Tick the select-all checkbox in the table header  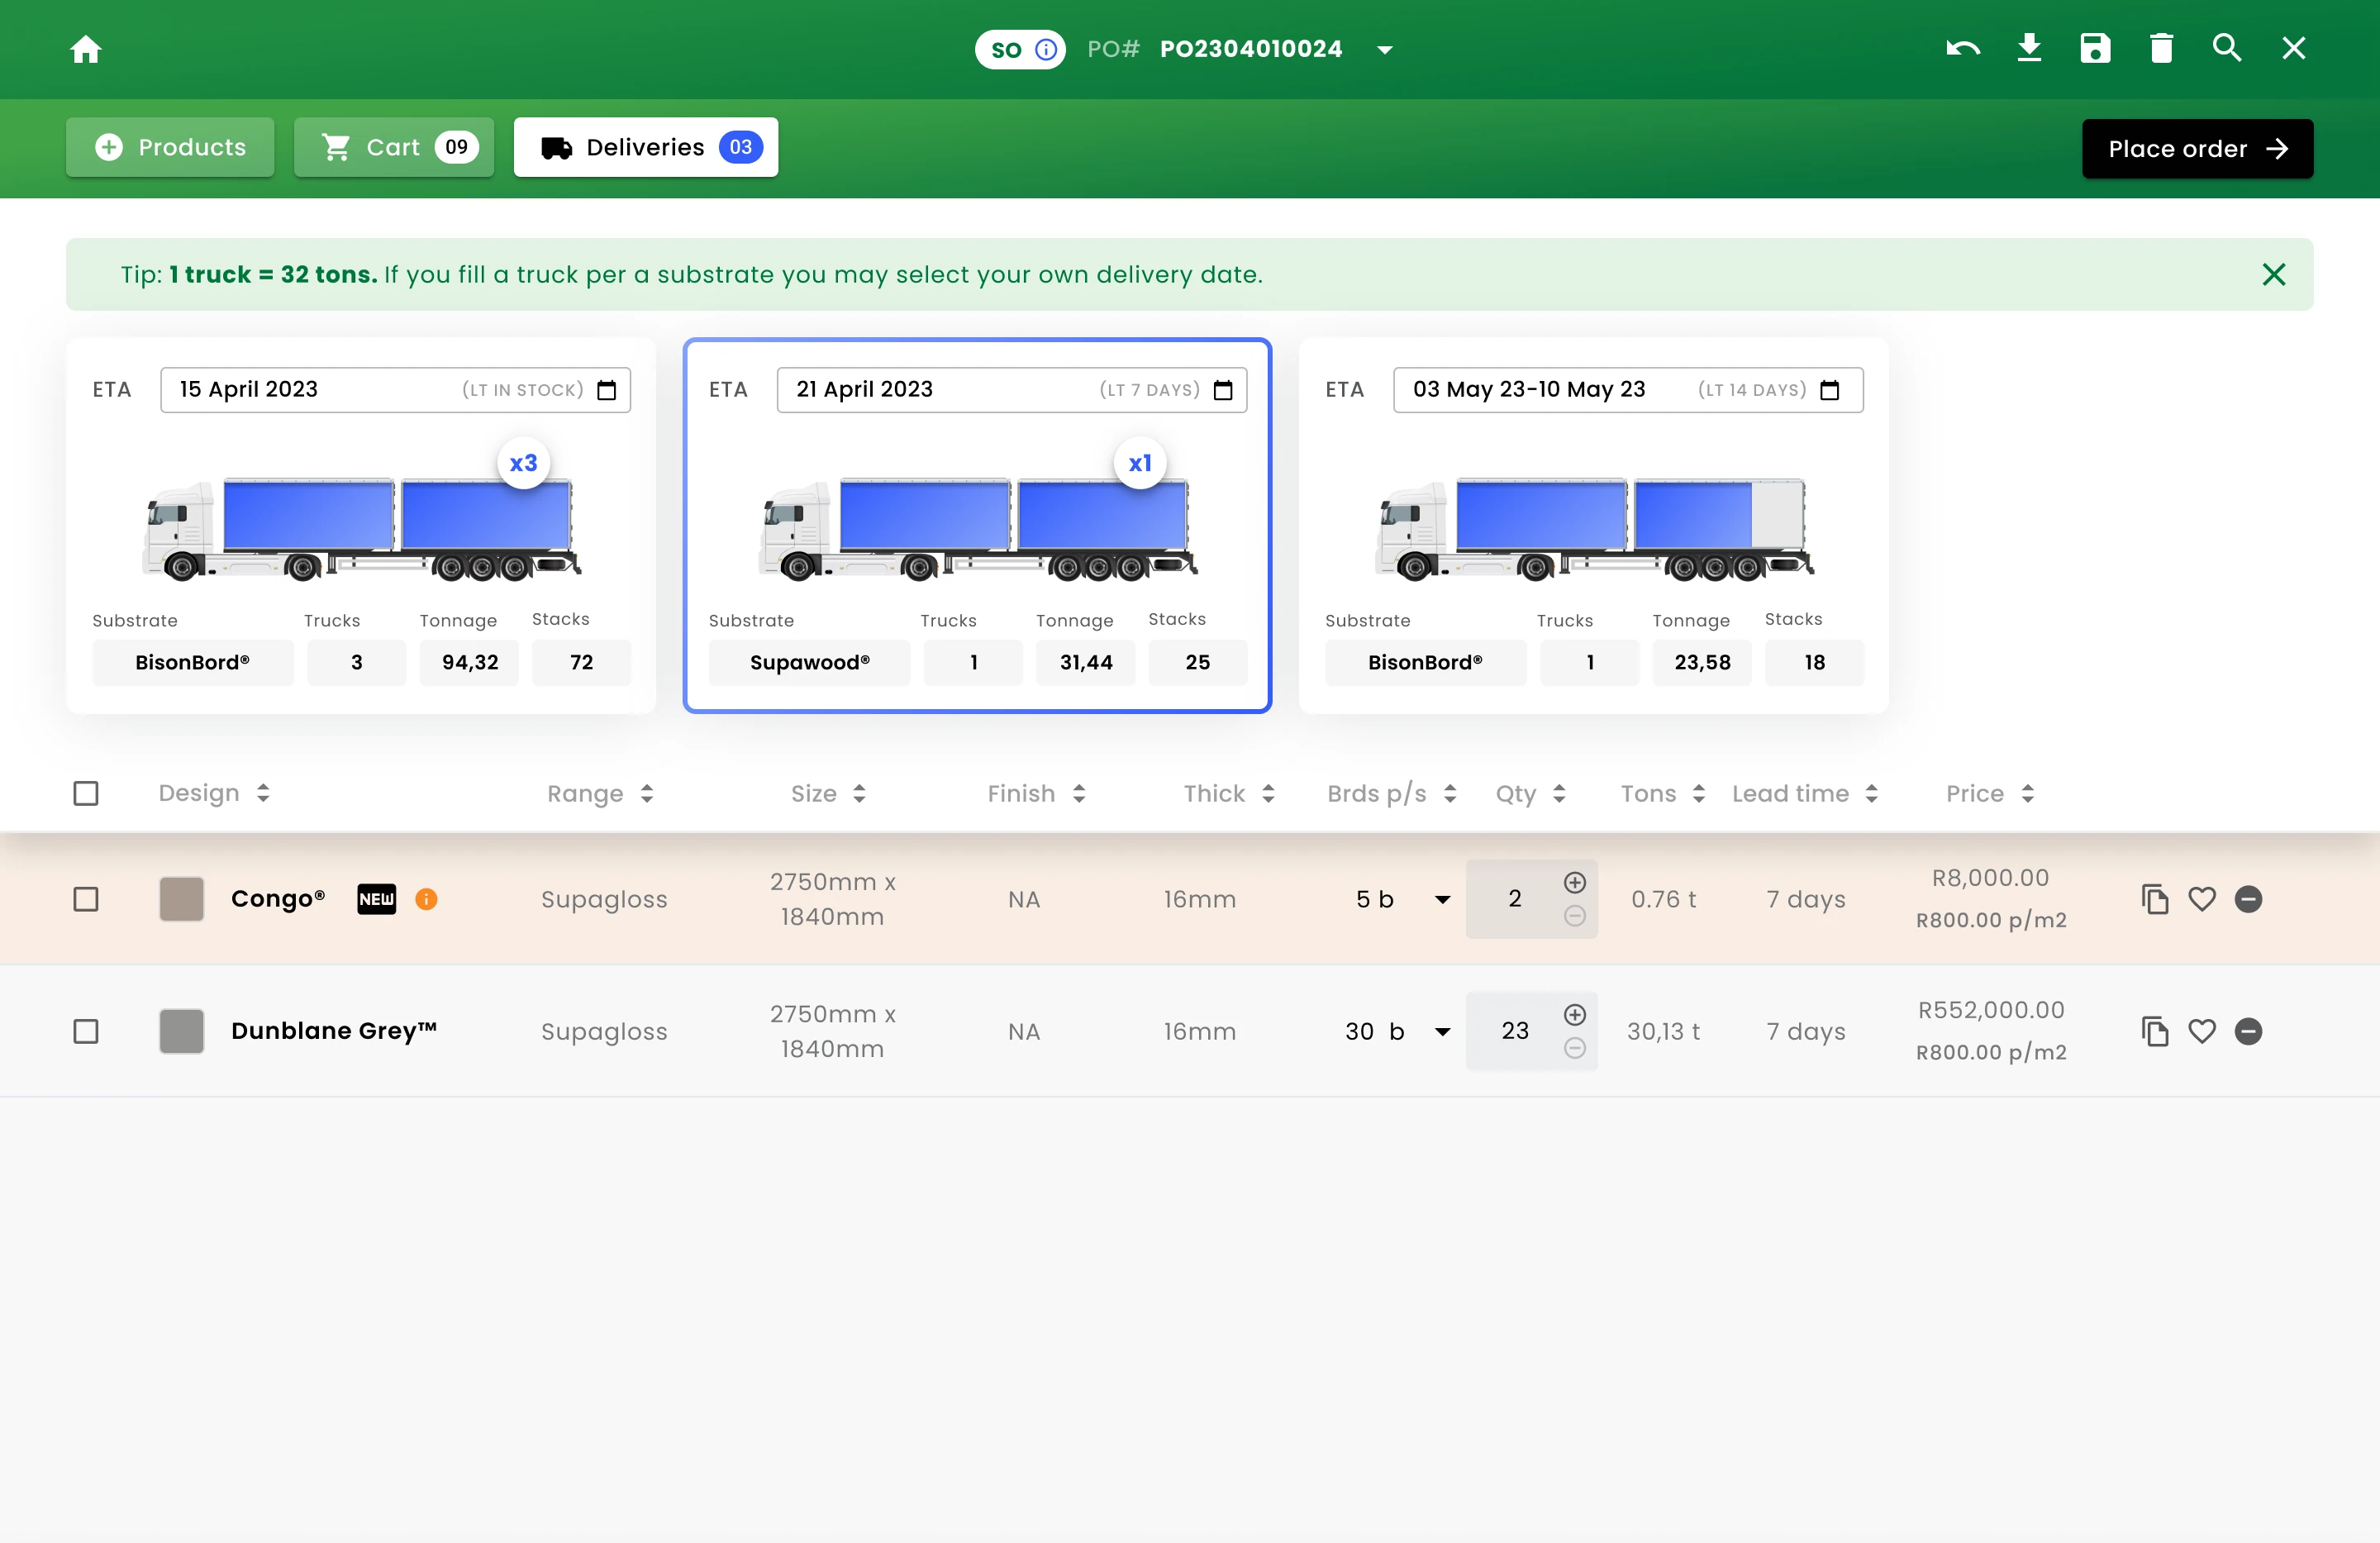pos(86,793)
